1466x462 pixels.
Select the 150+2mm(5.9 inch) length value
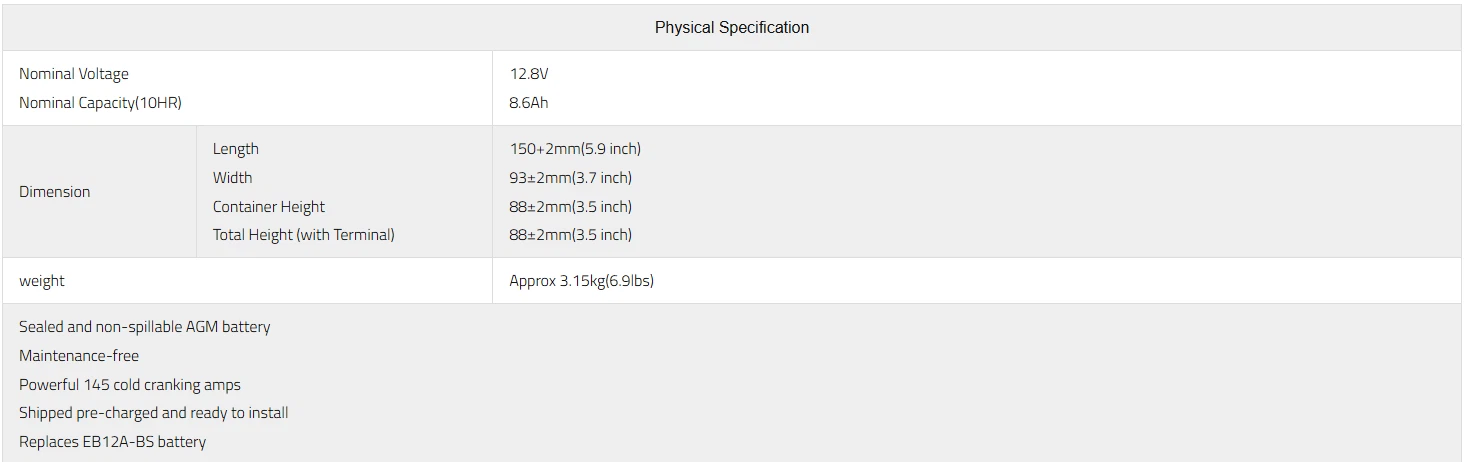click(x=575, y=149)
